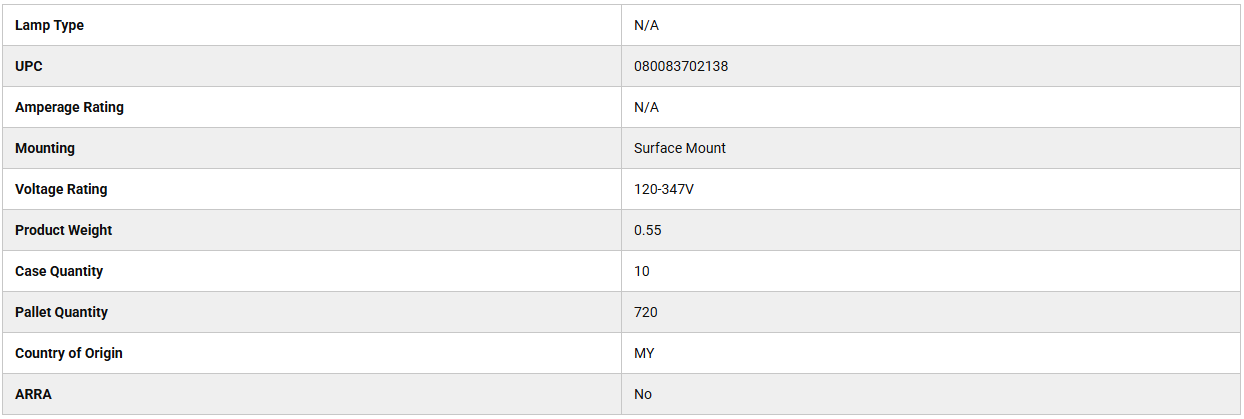Click the Pallet Quantity label
Screen dimensions: 1244x419
pos(61,312)
